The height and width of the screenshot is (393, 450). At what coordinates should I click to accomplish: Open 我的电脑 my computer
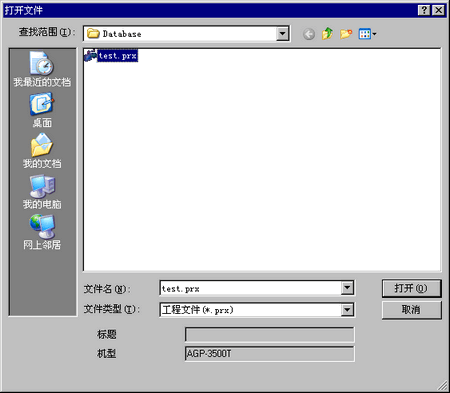[x=42, y=192]
